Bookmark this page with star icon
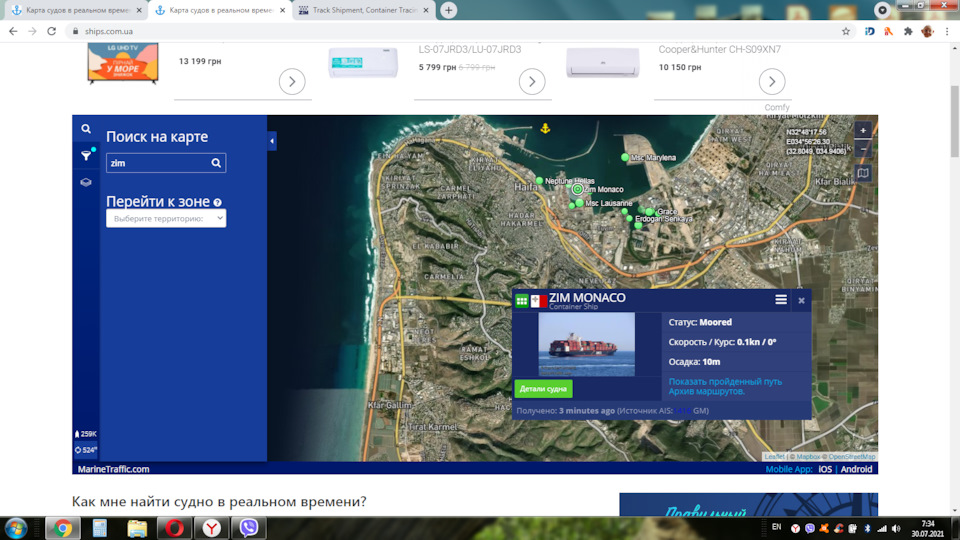Viewport: 960px width, 540px height. (846, 31)
